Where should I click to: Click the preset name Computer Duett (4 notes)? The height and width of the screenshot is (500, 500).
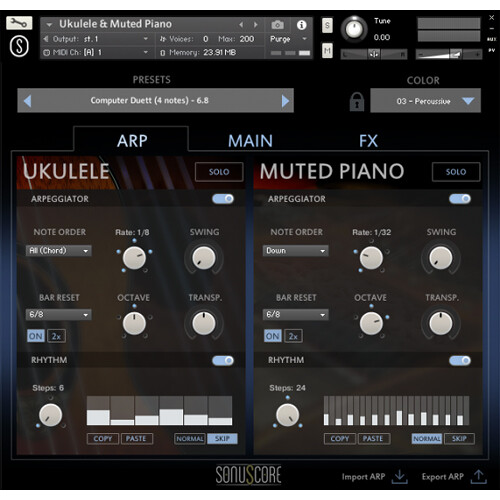149,100
